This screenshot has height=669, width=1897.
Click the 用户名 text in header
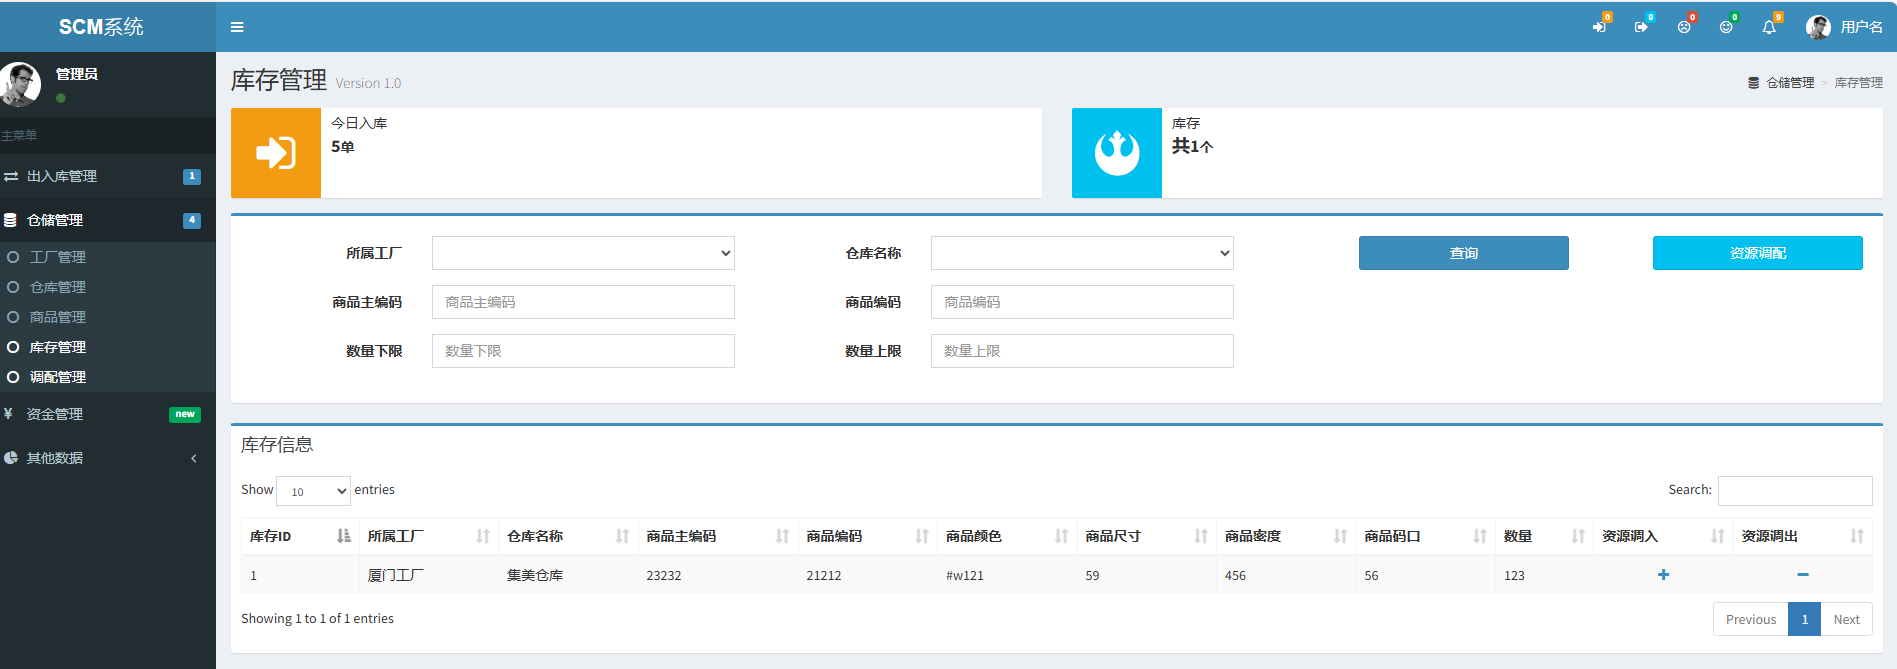tap(1861, 27)
